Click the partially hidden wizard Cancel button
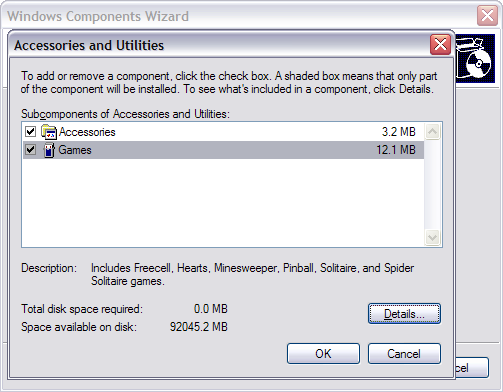Viewport: 503px width, 392px height. (472, 368)
